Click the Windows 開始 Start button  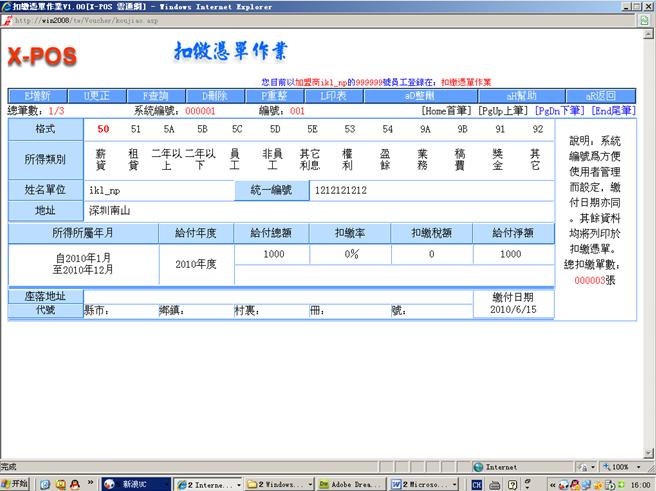click(15, 483)
